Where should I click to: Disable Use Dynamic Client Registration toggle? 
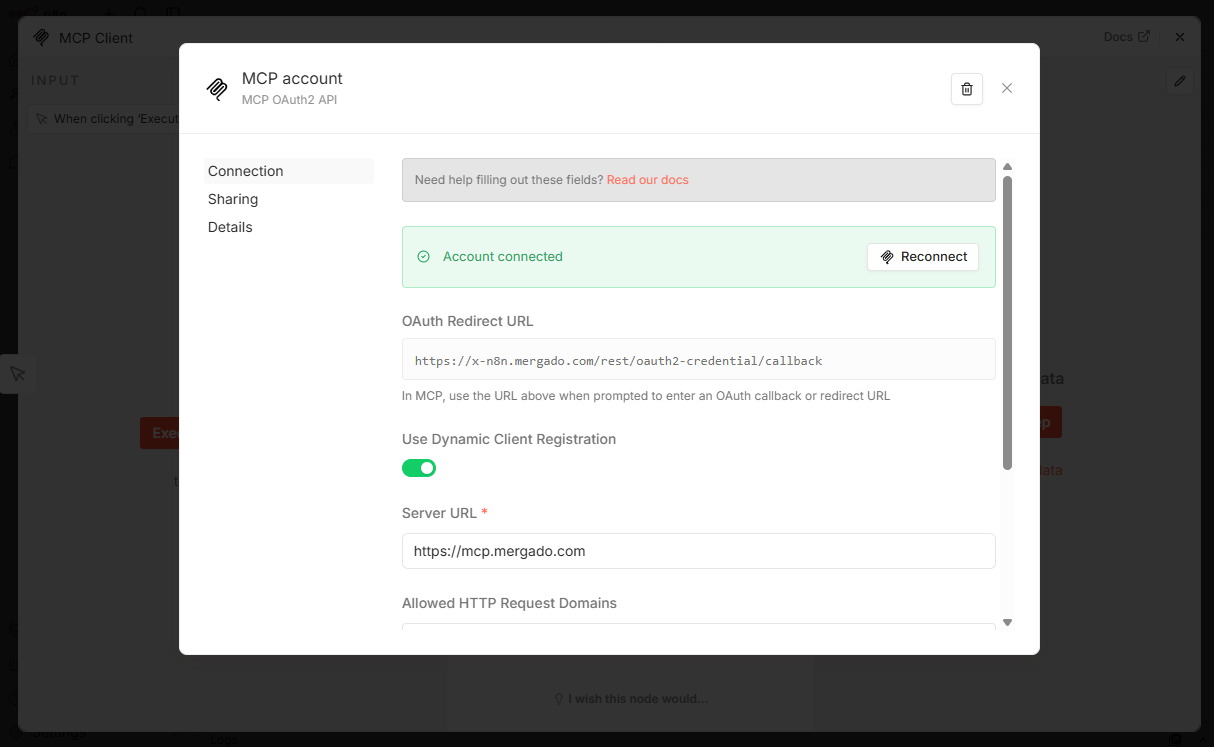coord(419,468)
